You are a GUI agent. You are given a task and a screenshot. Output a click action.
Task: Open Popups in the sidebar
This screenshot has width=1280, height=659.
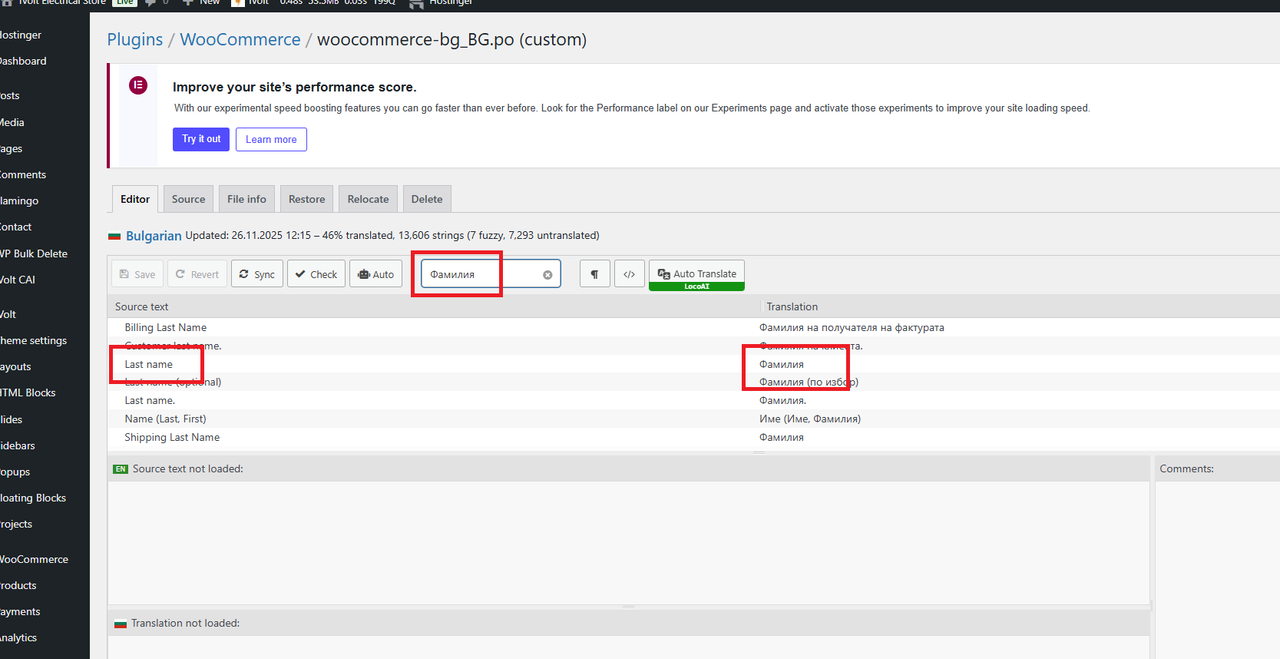16,471
